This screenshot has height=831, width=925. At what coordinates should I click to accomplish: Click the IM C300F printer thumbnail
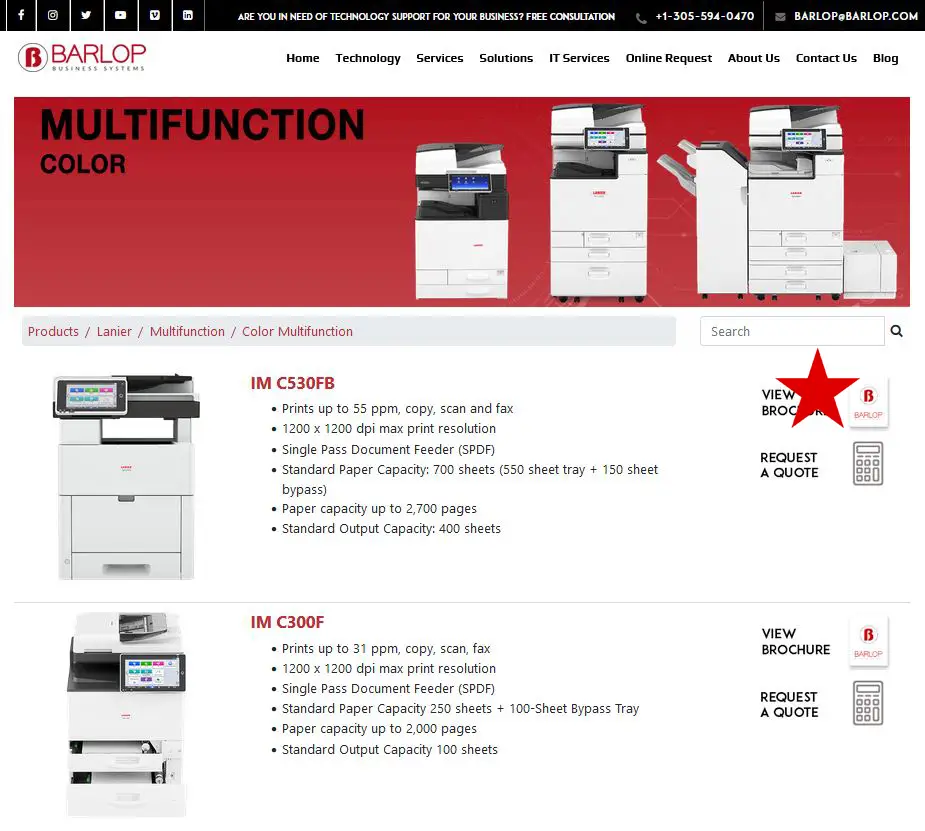click(126, 714)
